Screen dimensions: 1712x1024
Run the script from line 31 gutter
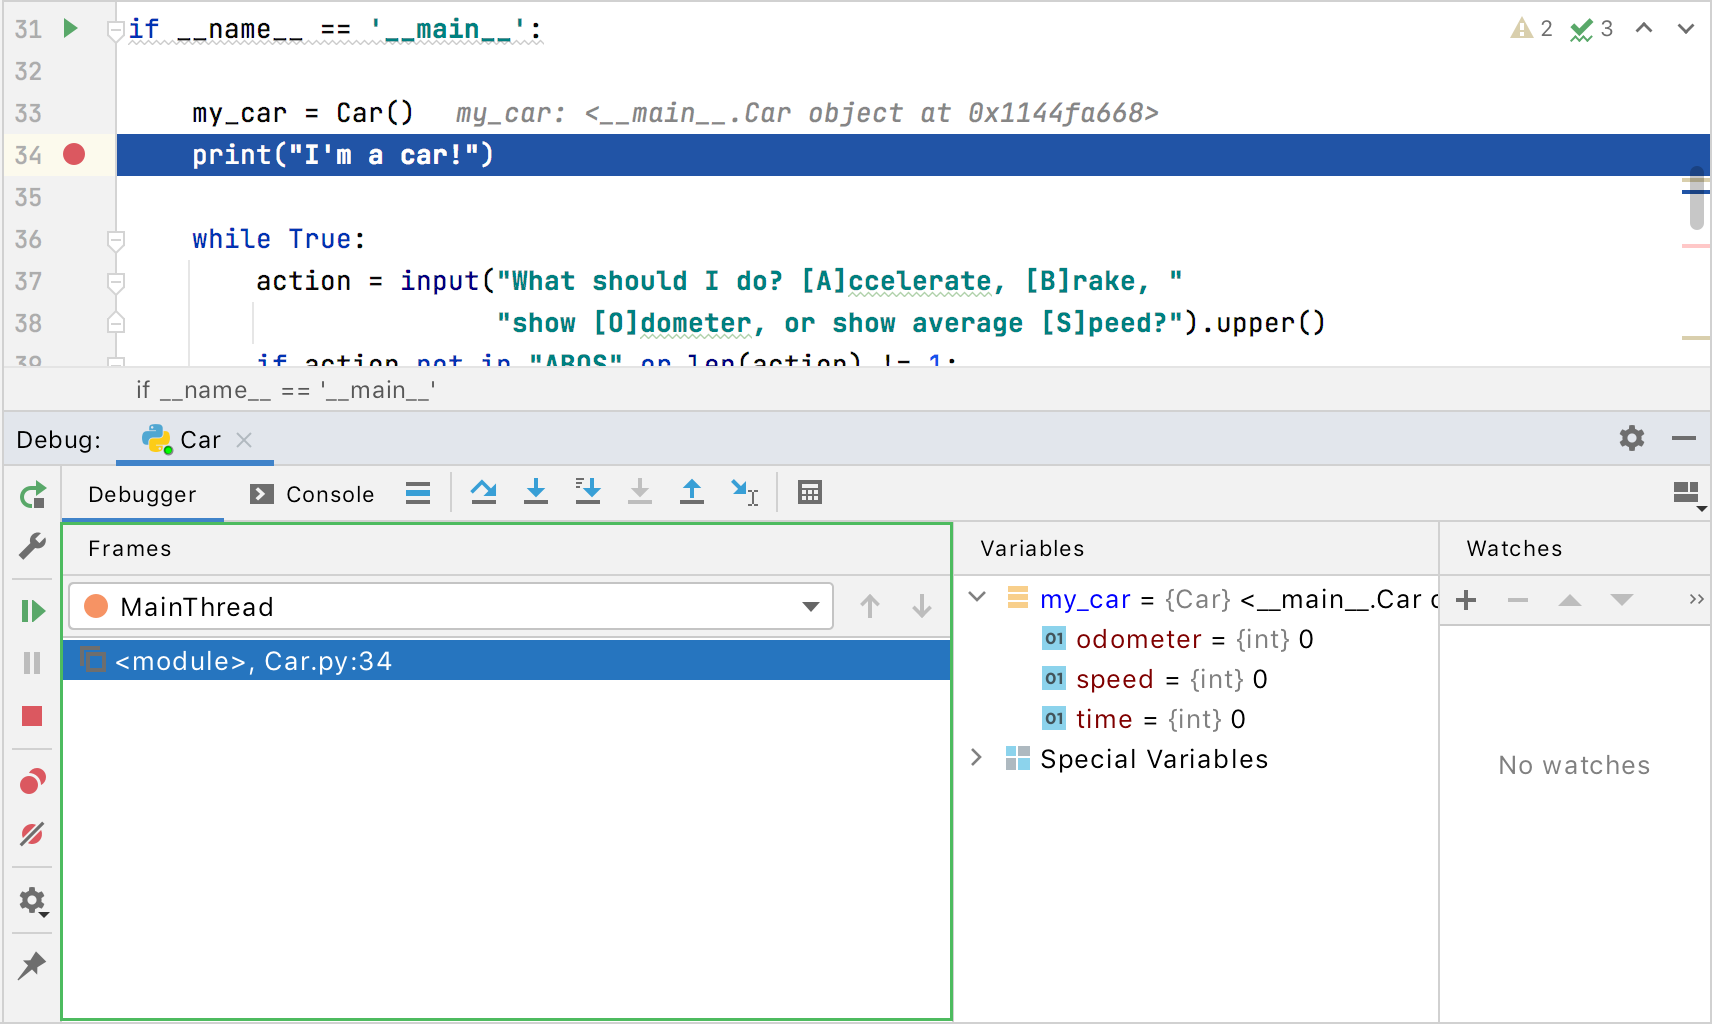(69, 28)
